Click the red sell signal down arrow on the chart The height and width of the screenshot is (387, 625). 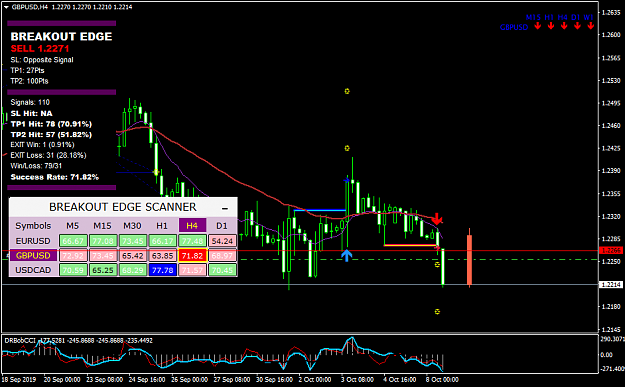[x=437, y=219]
